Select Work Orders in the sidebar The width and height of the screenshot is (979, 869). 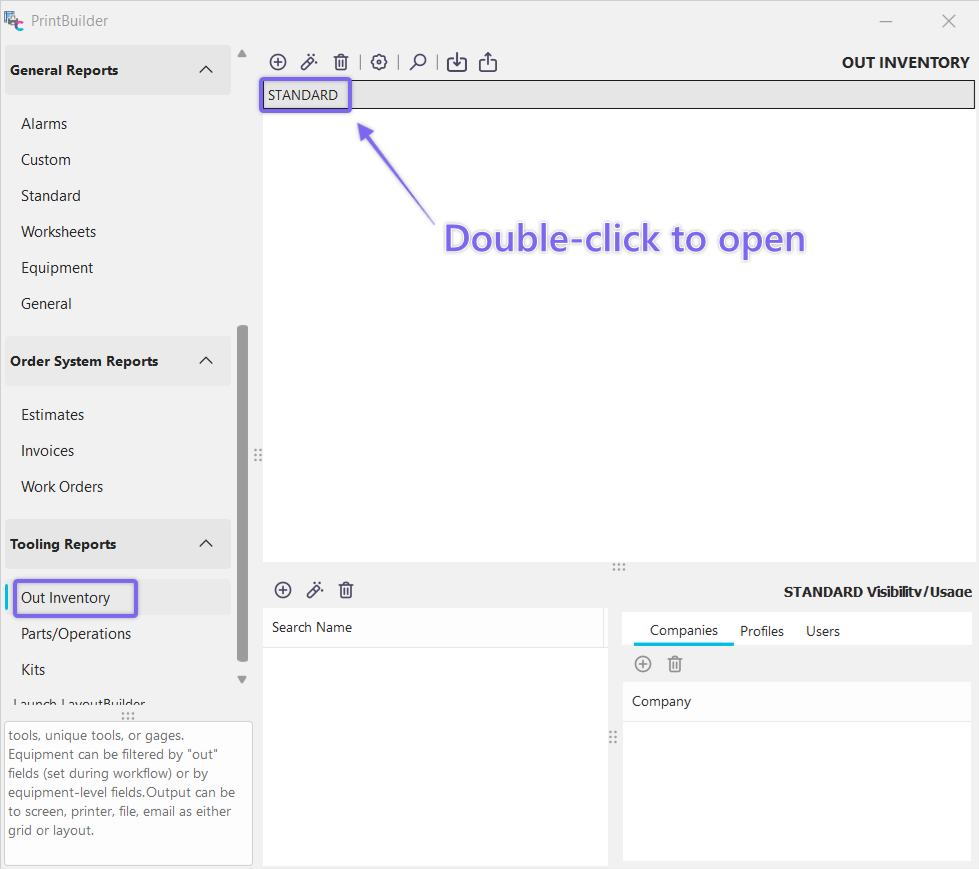click(x=62, y=487)
